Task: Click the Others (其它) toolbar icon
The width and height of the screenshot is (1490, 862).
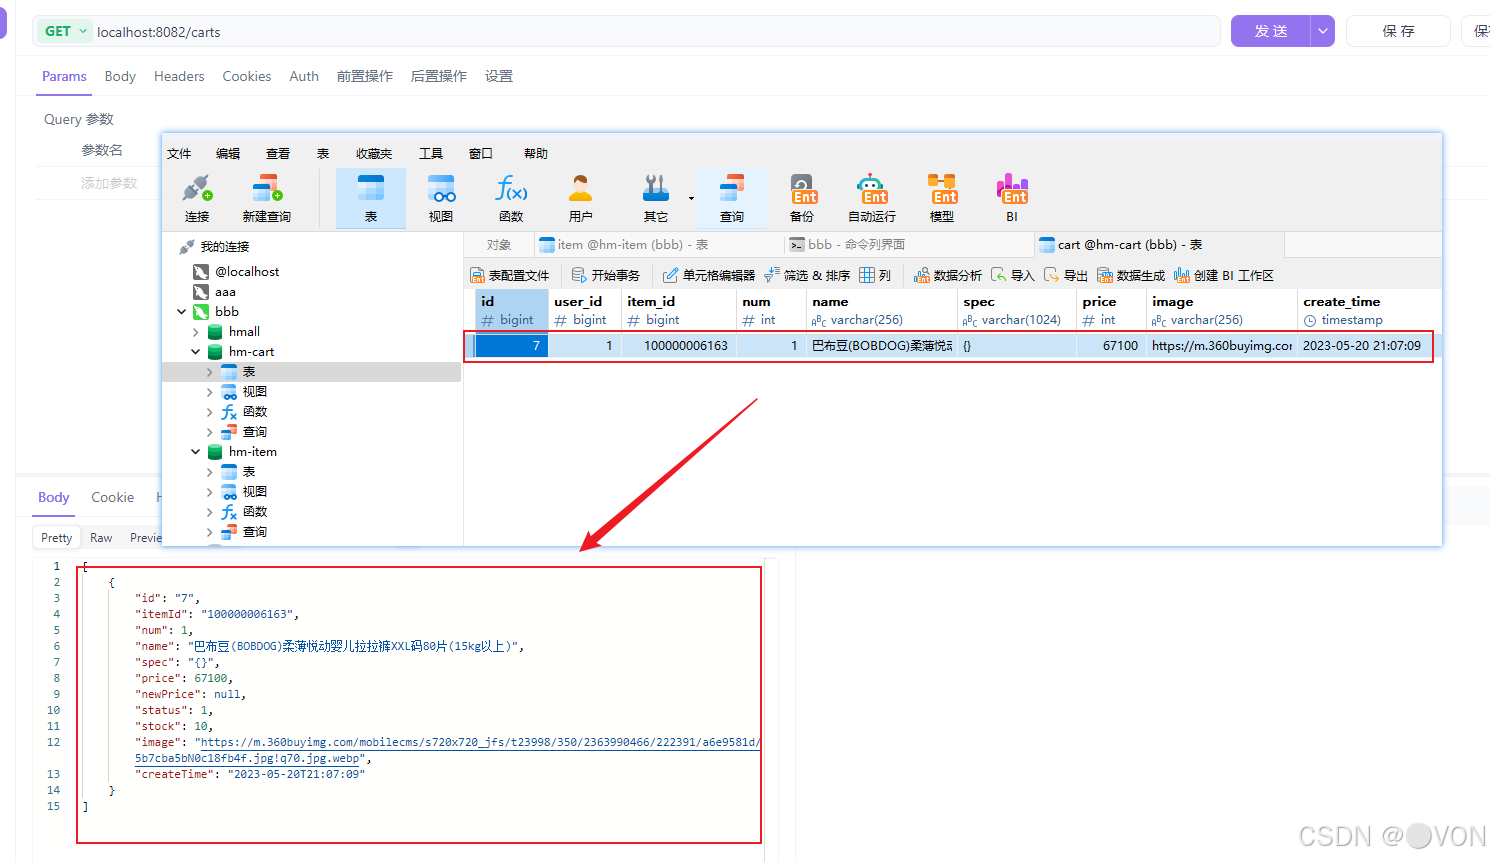Action: 656,198
